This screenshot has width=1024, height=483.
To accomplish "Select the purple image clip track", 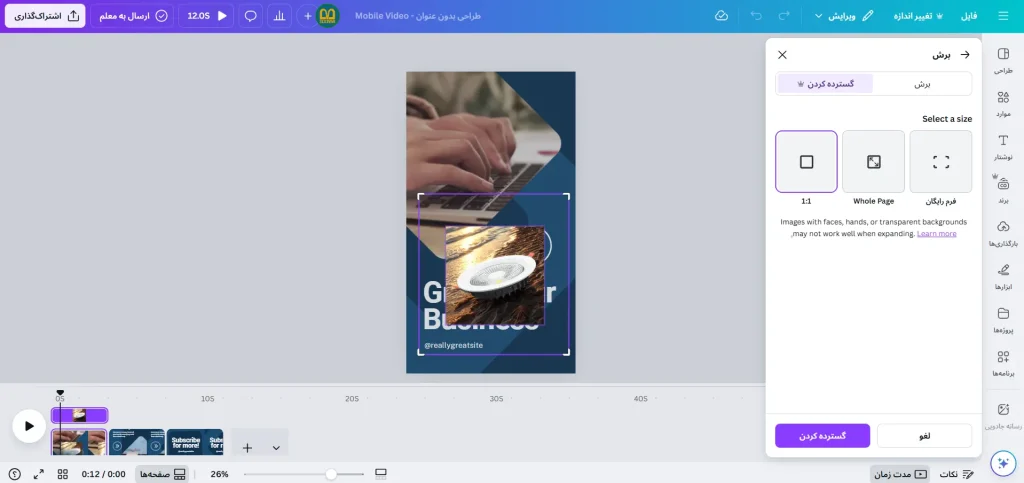I will coord(79,415).
